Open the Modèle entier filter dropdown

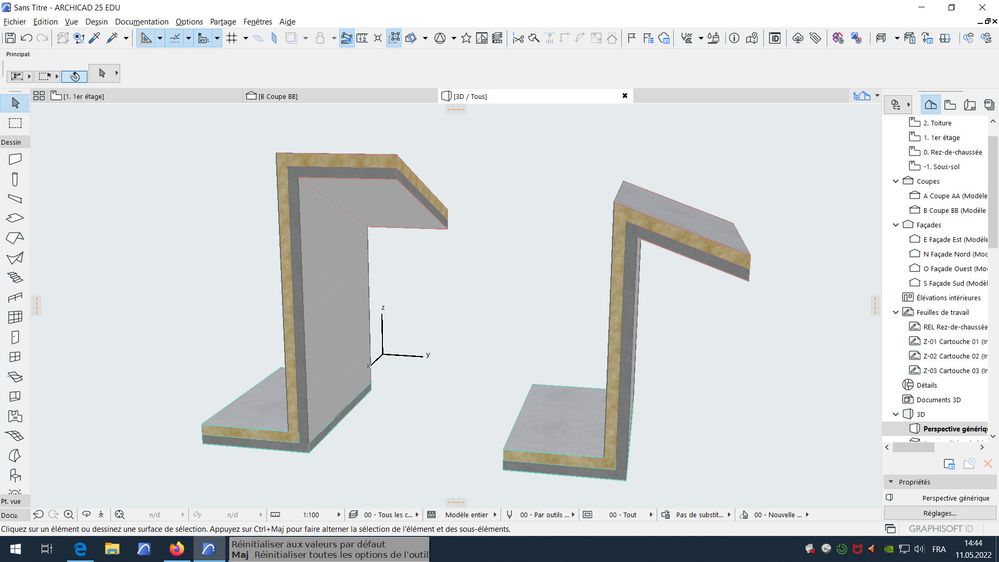[467, 515]
